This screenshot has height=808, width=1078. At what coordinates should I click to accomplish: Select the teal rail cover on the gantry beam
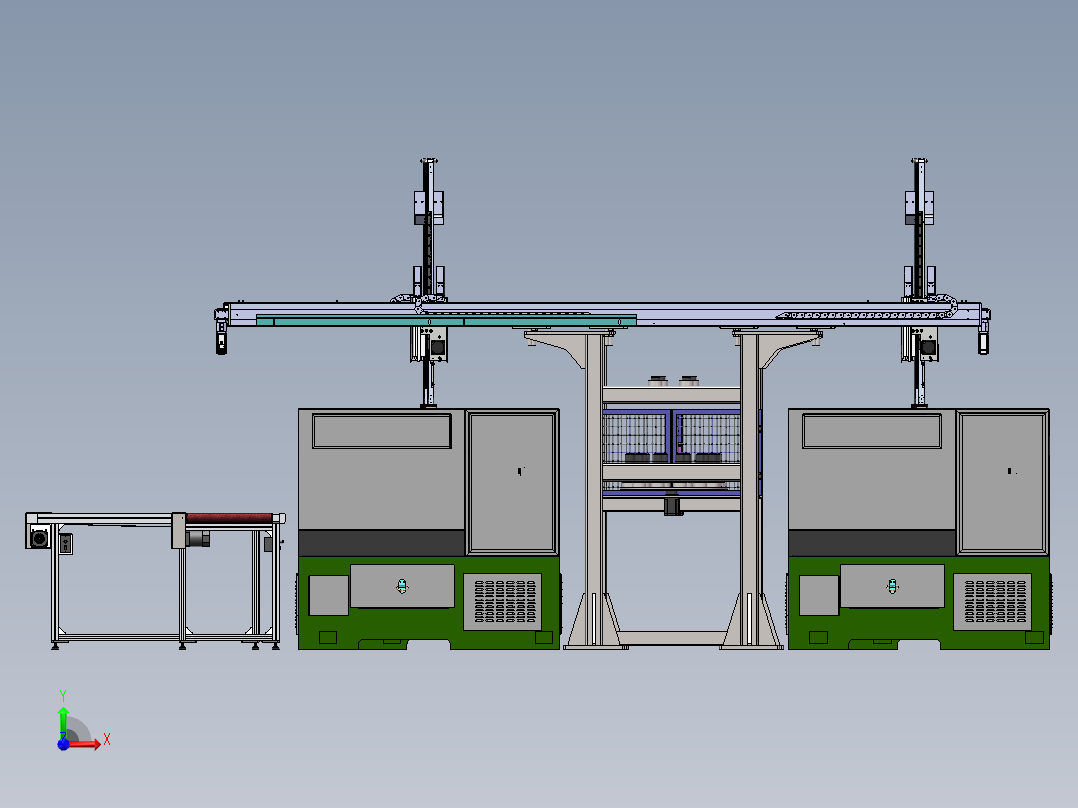click(x=446, y=320)
